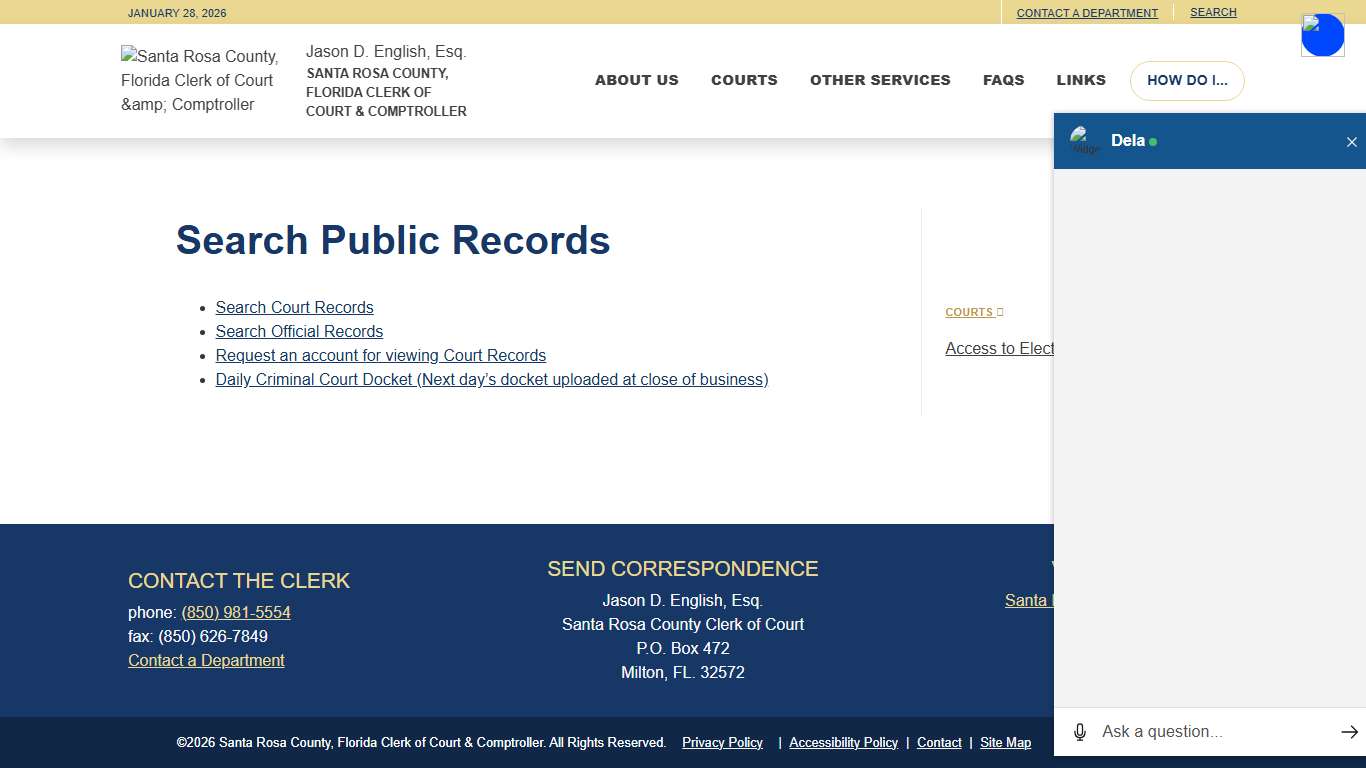Click the Privacy Policy footer link
The width and height of the screenshot is (1366, 768).
click(x=722, y=742)
